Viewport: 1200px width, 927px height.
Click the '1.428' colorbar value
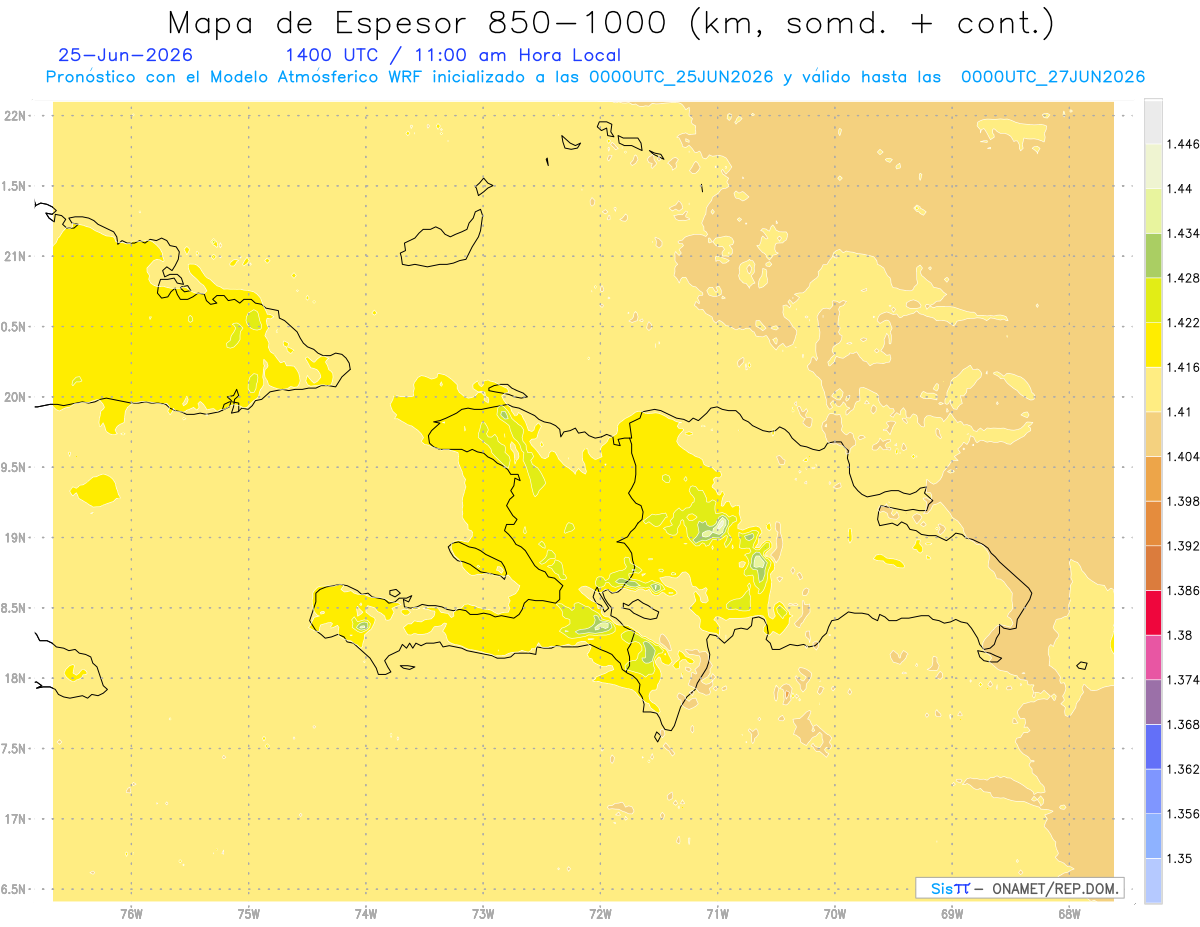pos(1182,278)
